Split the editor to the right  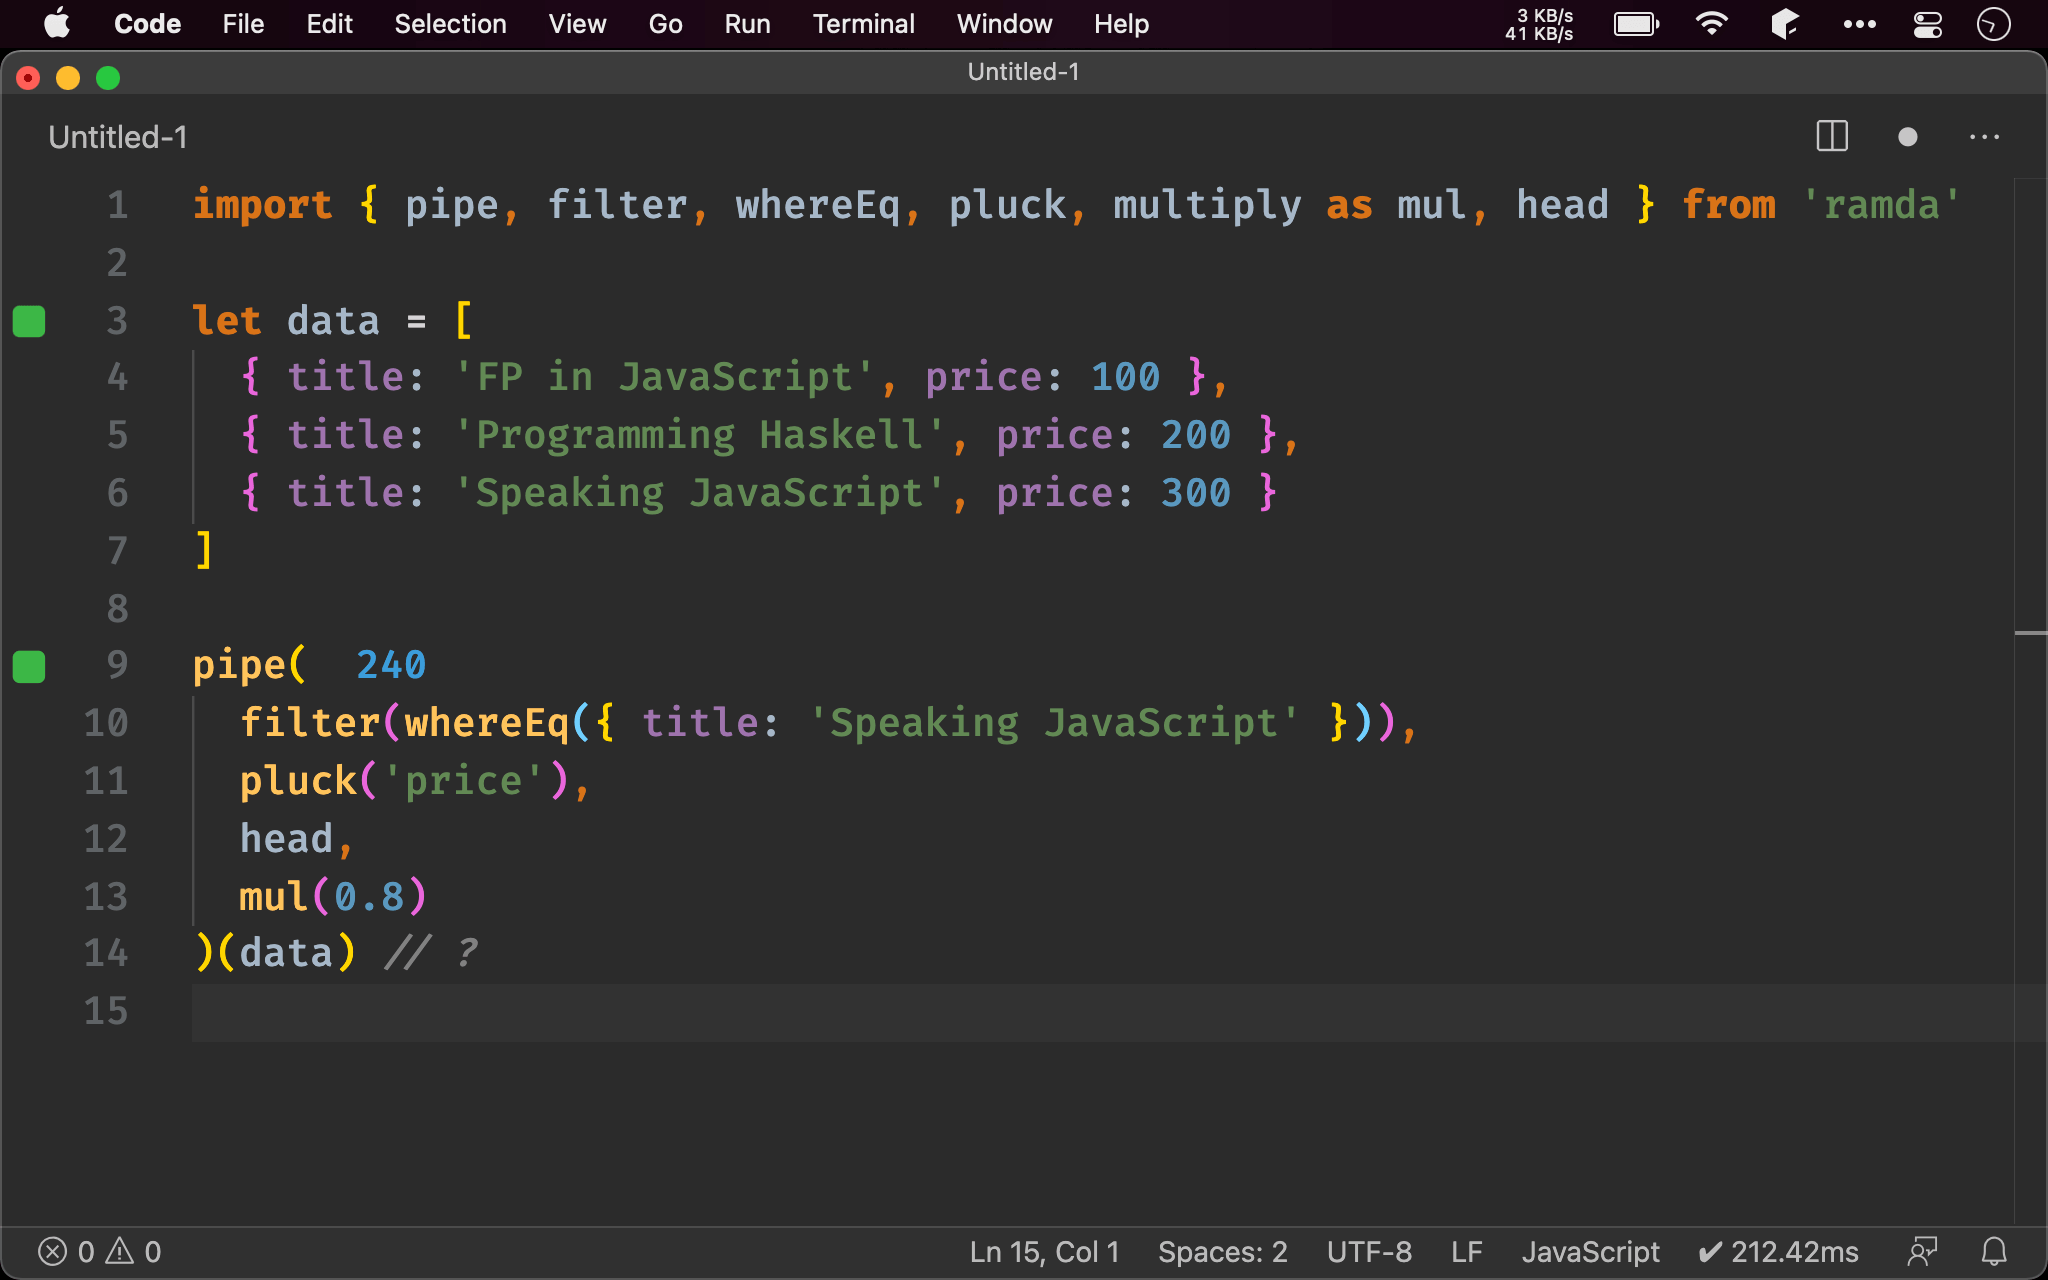1832,136
